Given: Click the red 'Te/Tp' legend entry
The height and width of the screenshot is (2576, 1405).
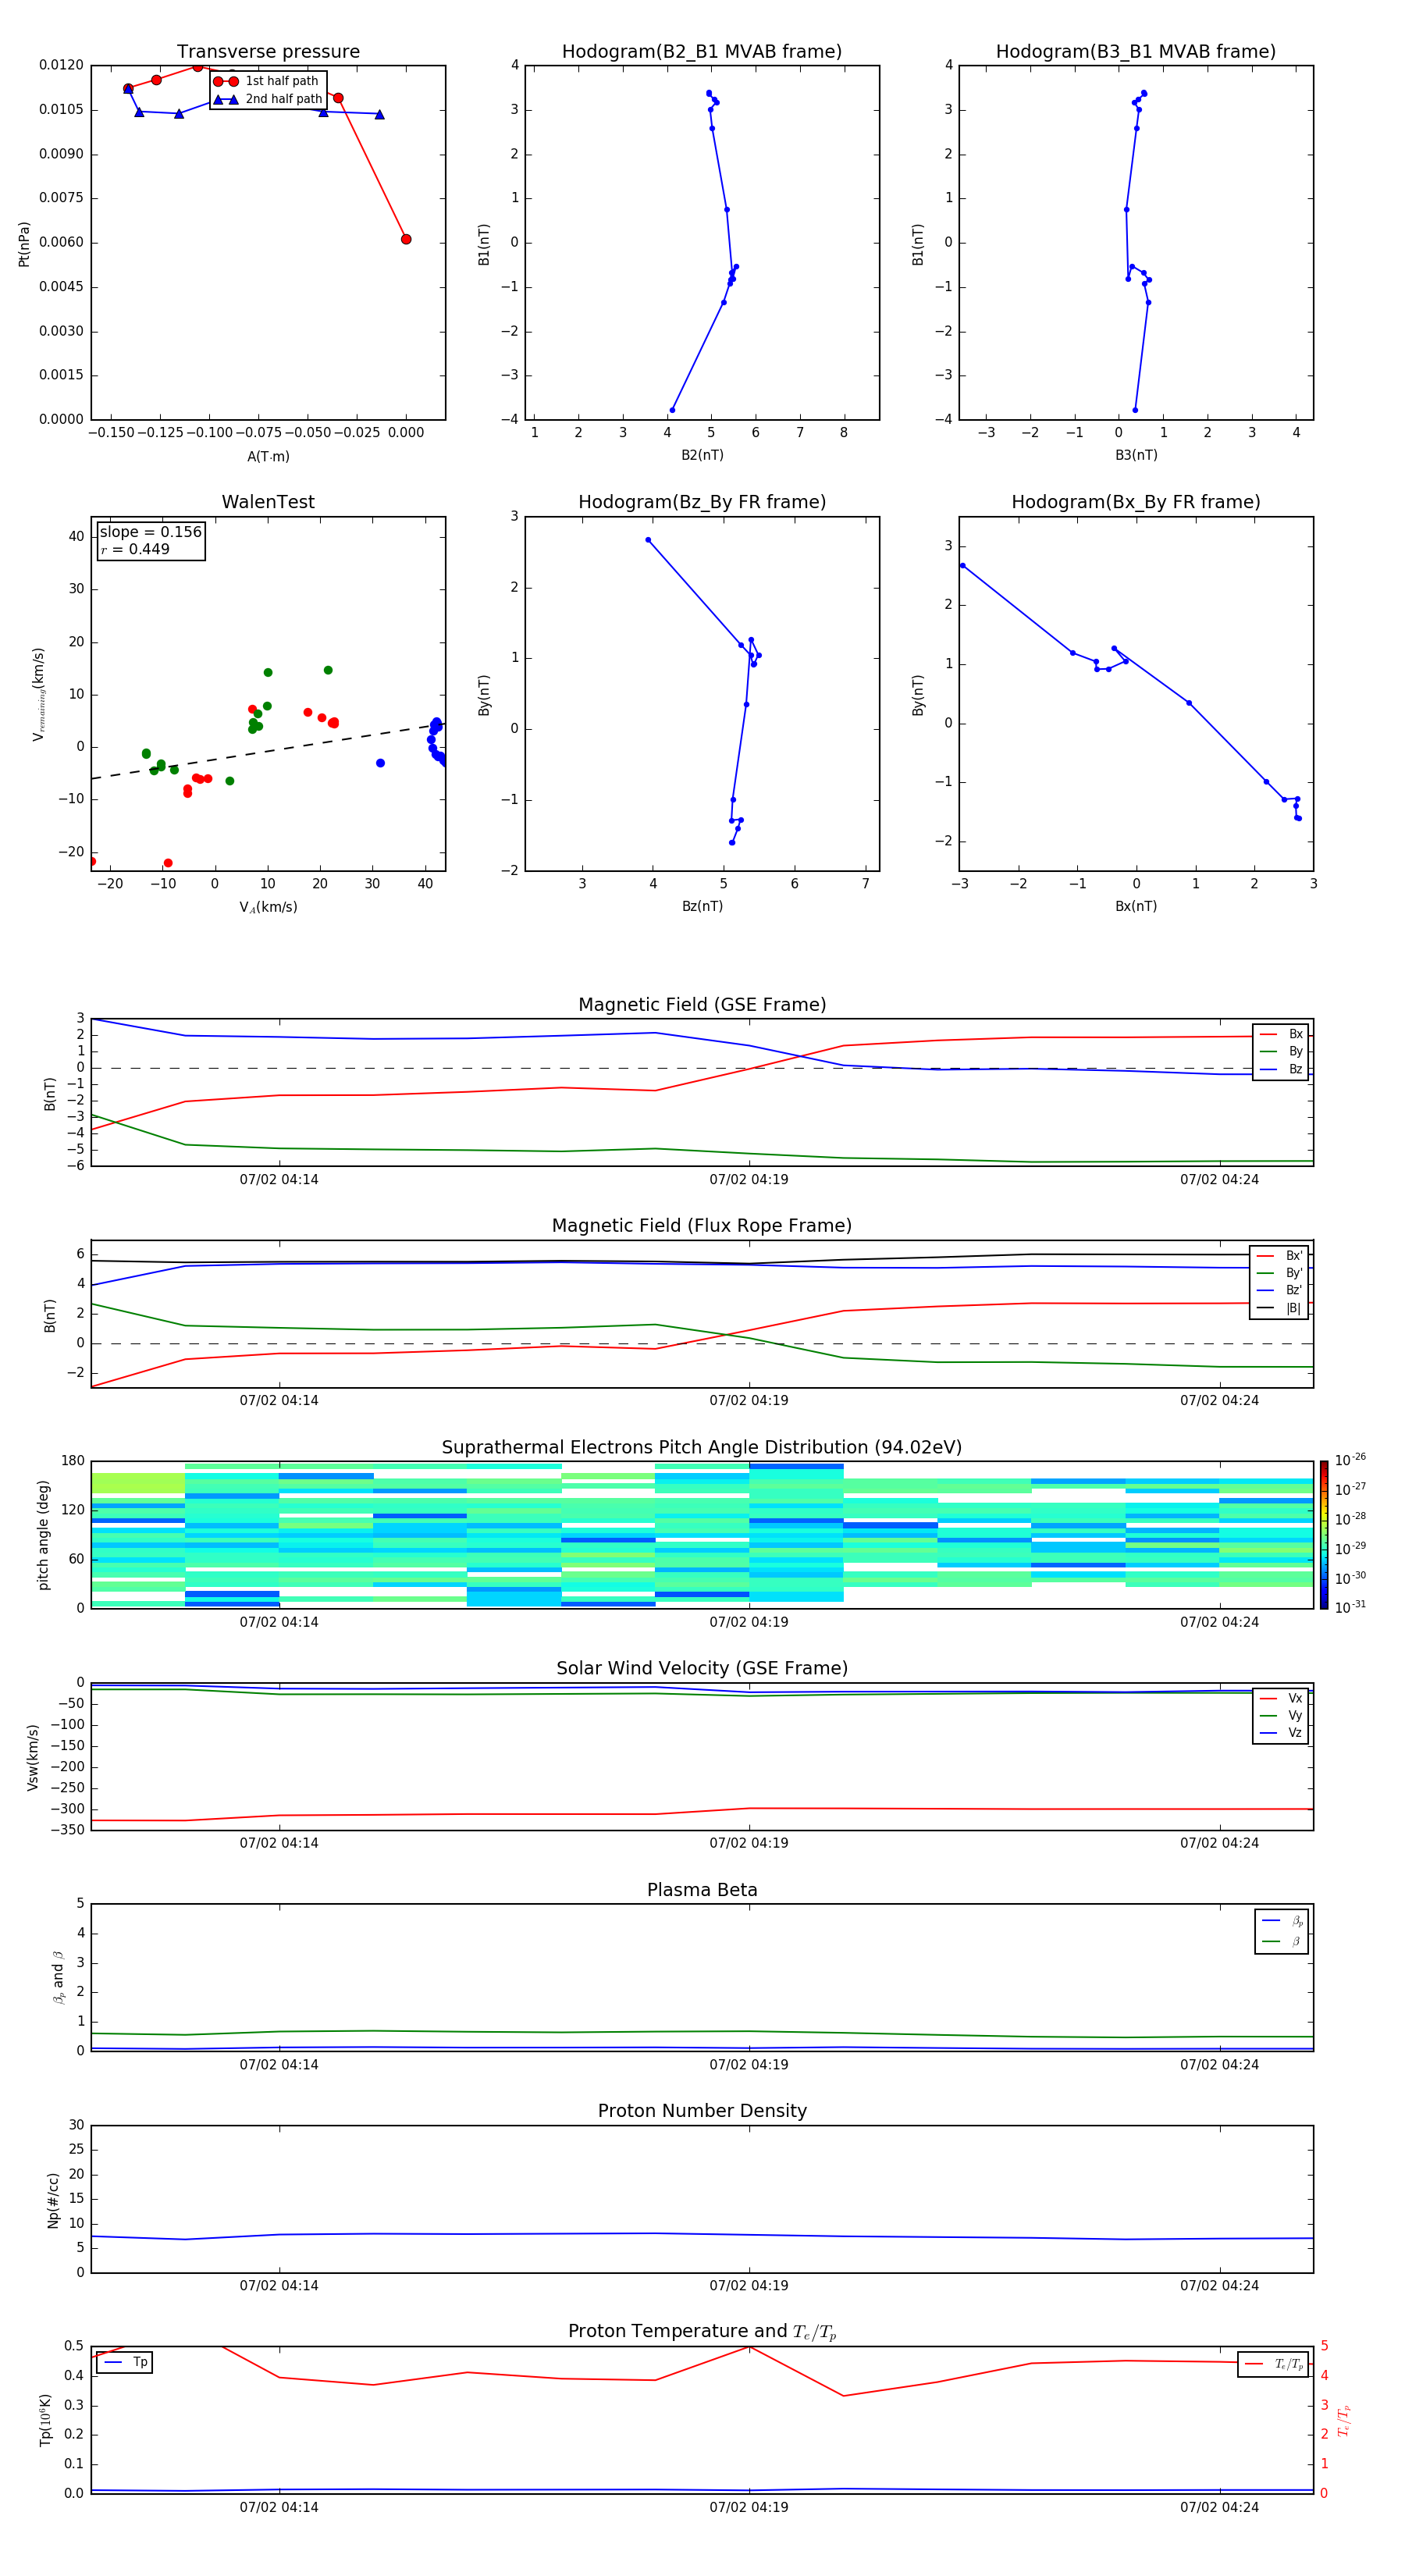Looking at the screenshot, I should click(x=1274, y=2364).
